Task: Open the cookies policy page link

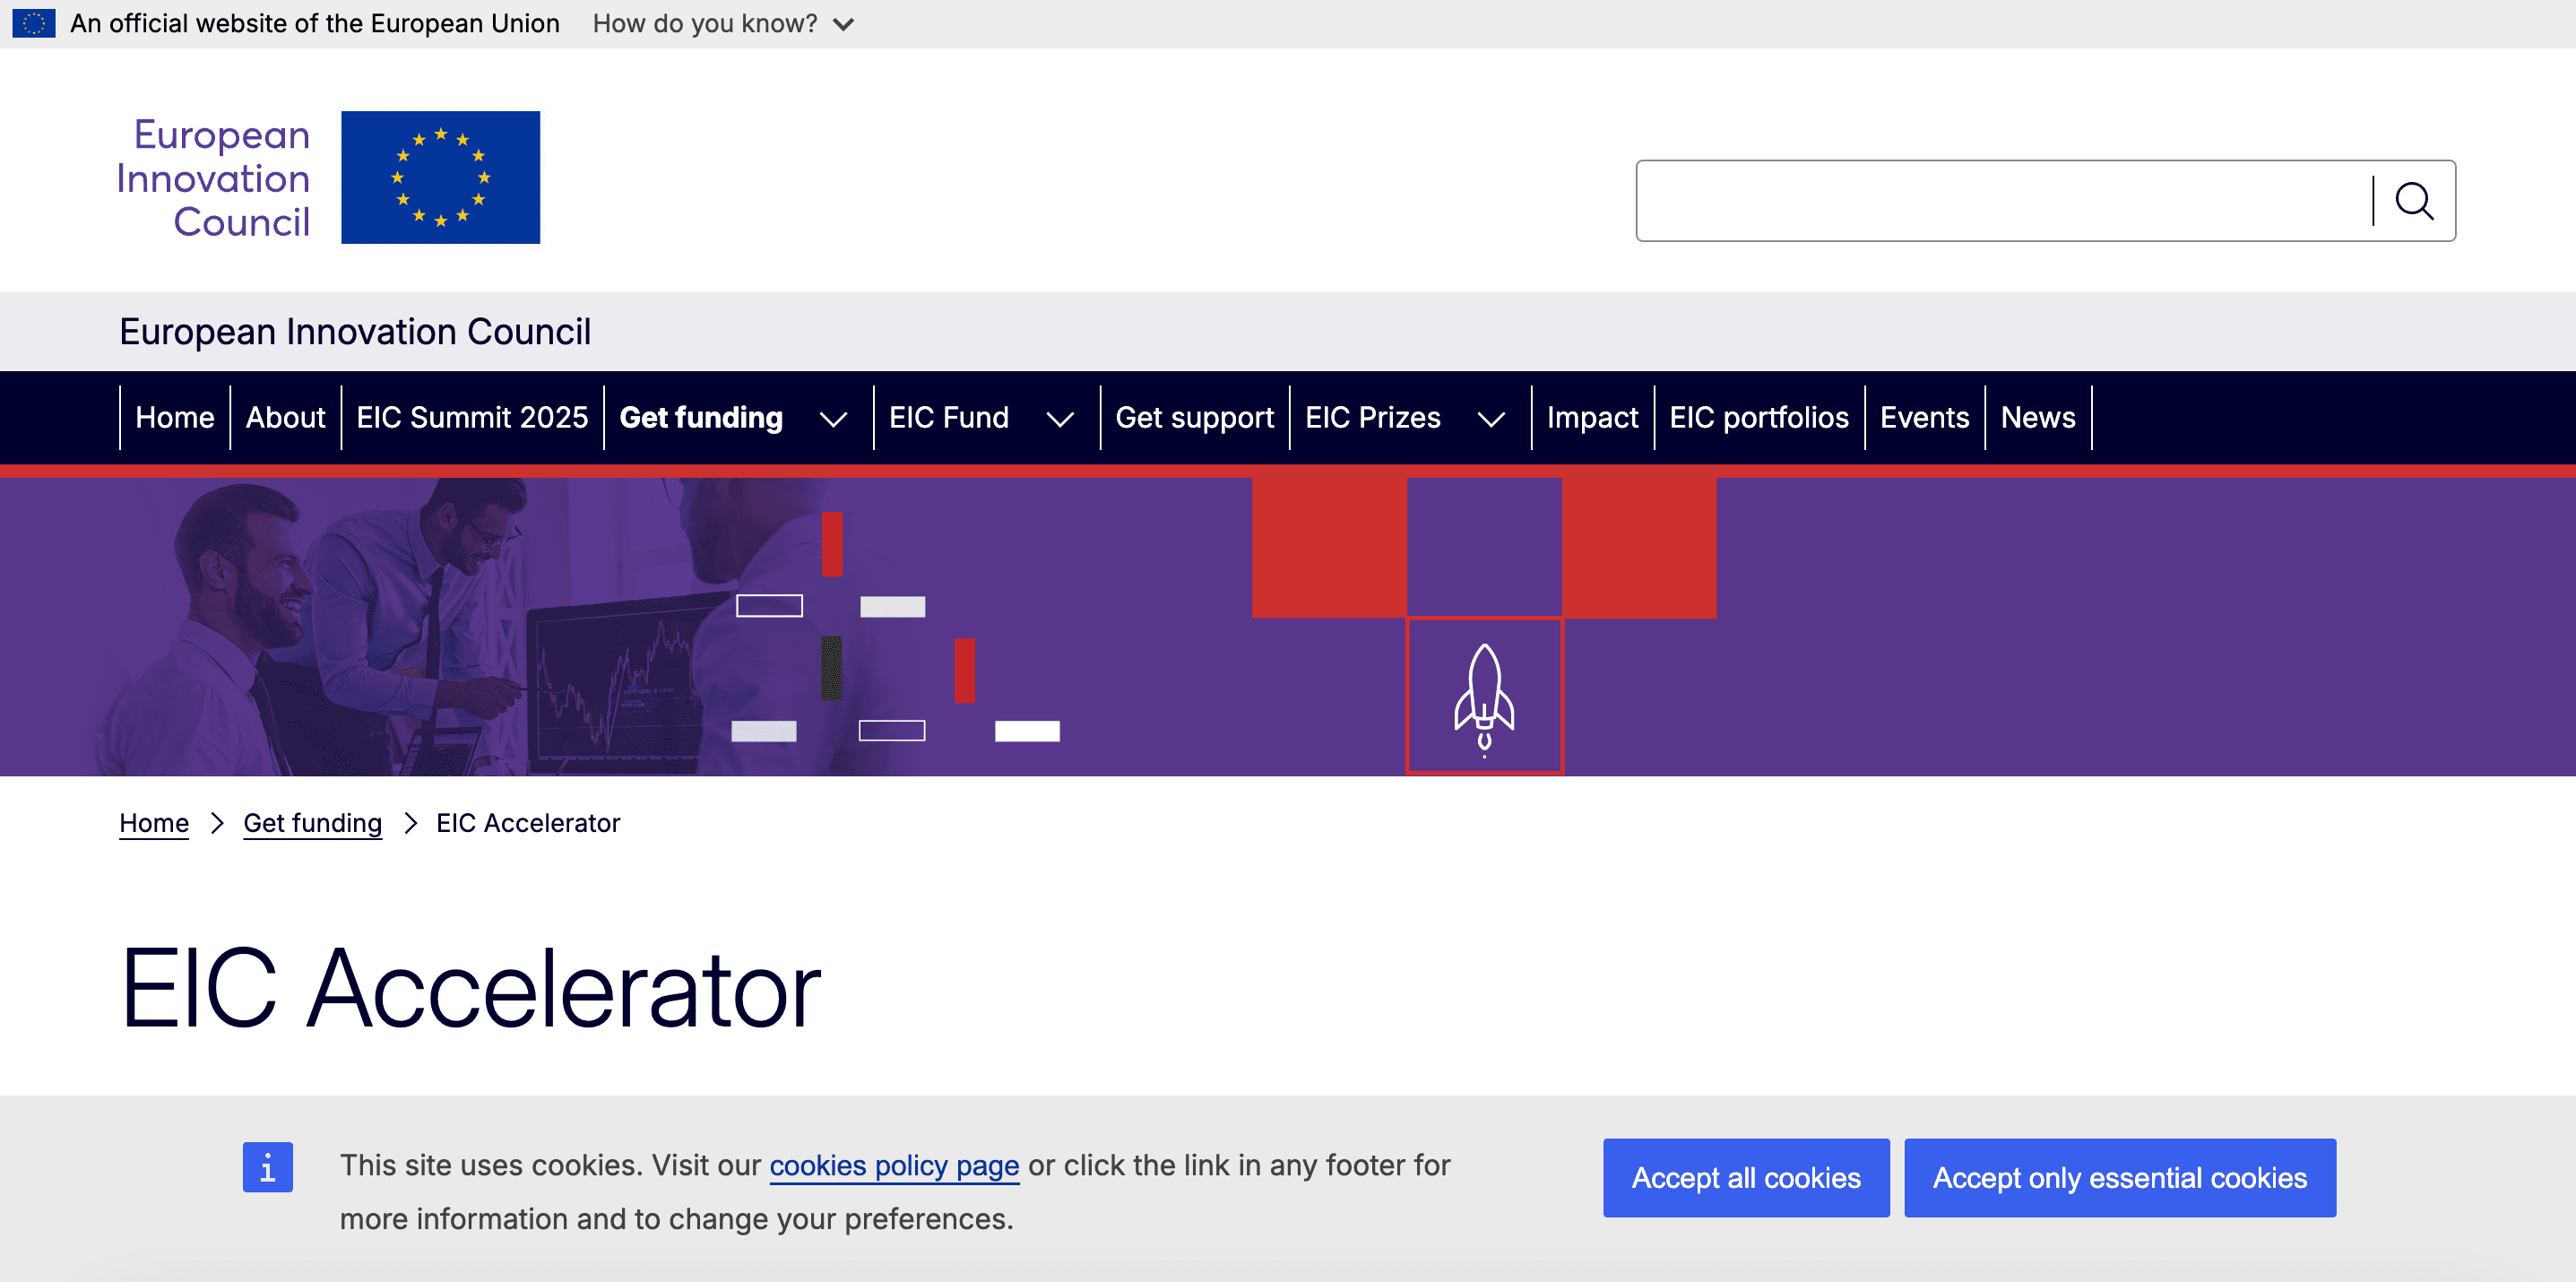Action: pos(894,1165)
